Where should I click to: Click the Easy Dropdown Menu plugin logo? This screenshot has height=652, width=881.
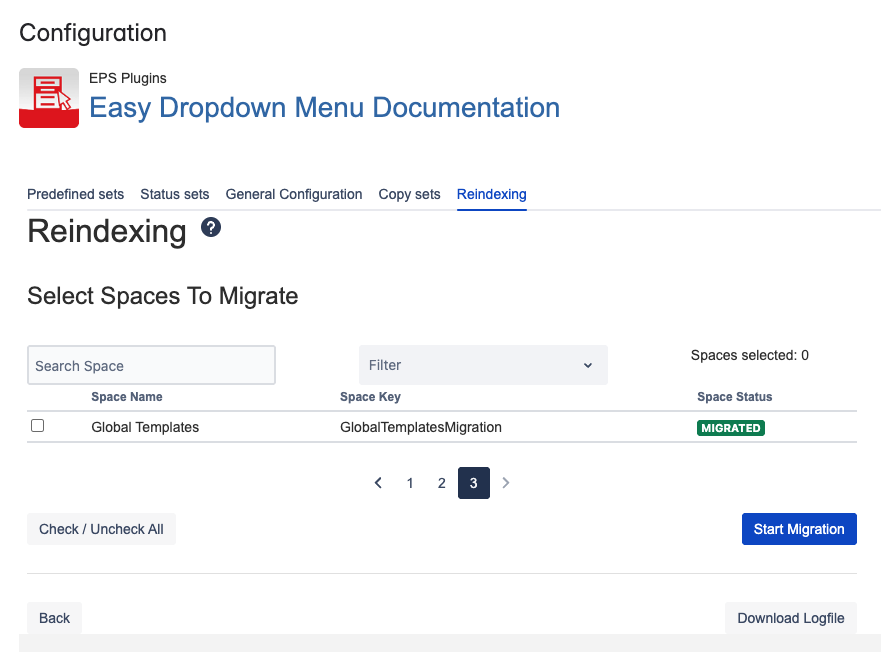tap(49, 98)
